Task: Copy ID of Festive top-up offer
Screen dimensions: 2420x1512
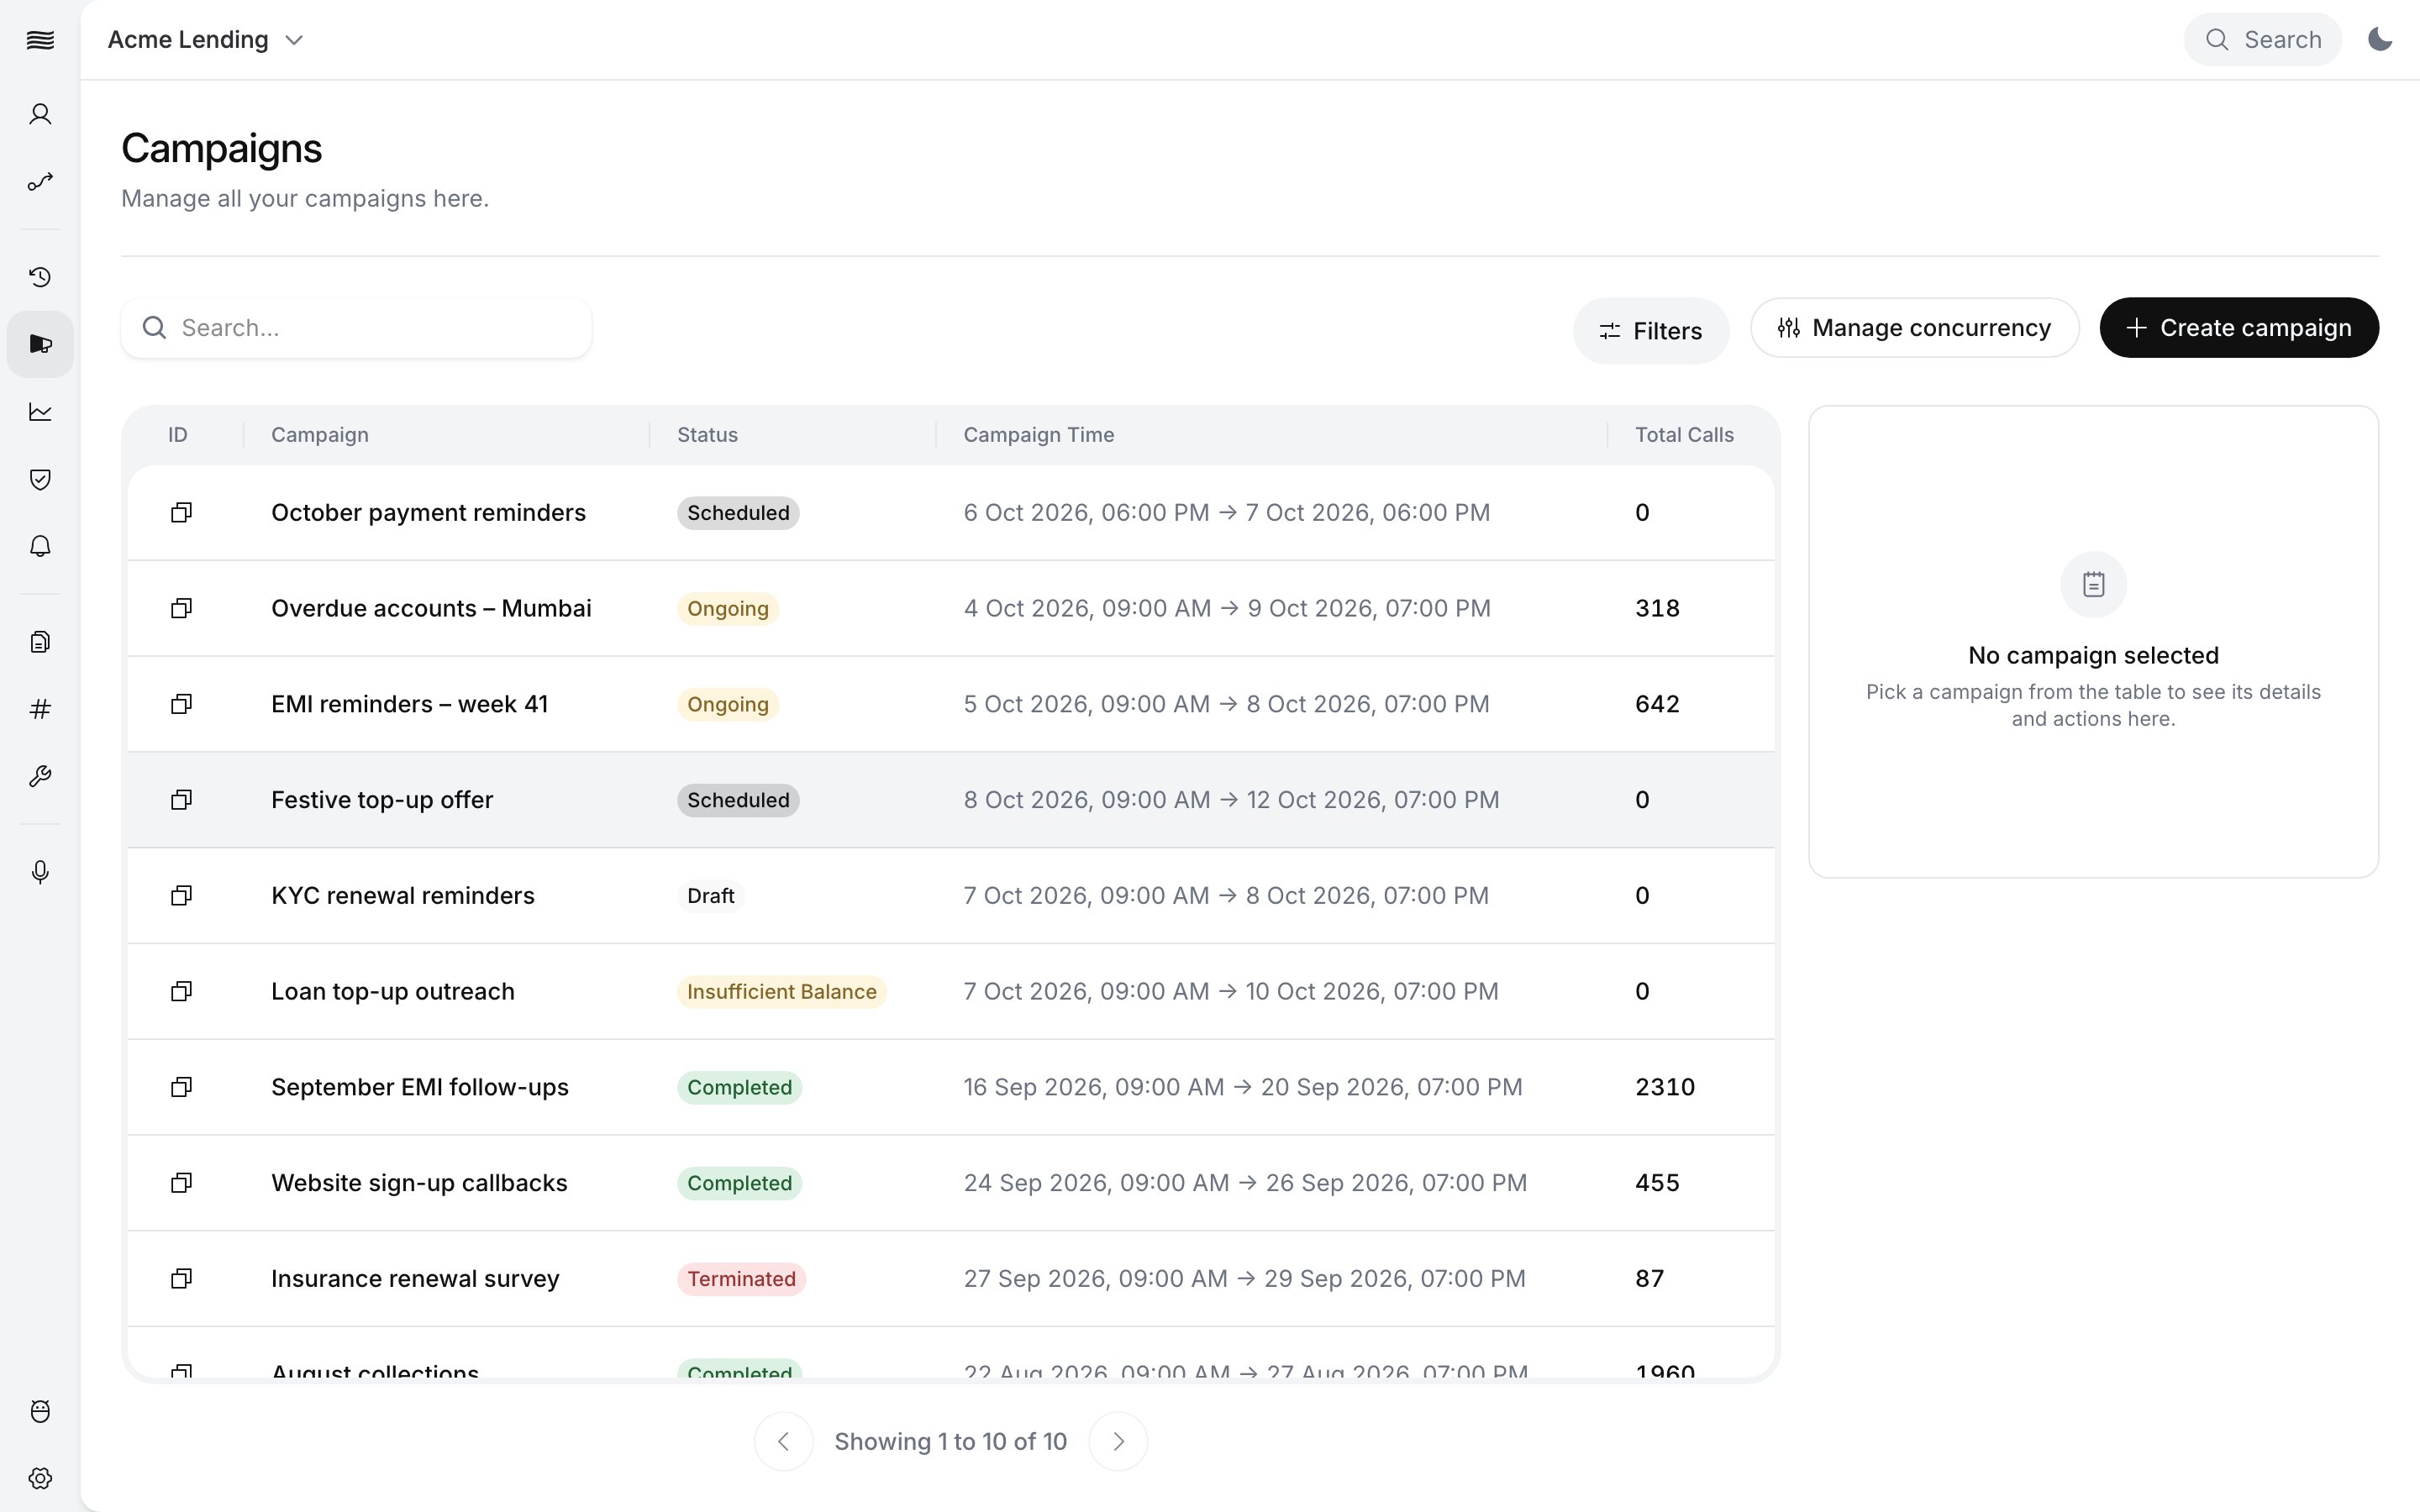Action: pyautogui.click(x=181, y=800)
